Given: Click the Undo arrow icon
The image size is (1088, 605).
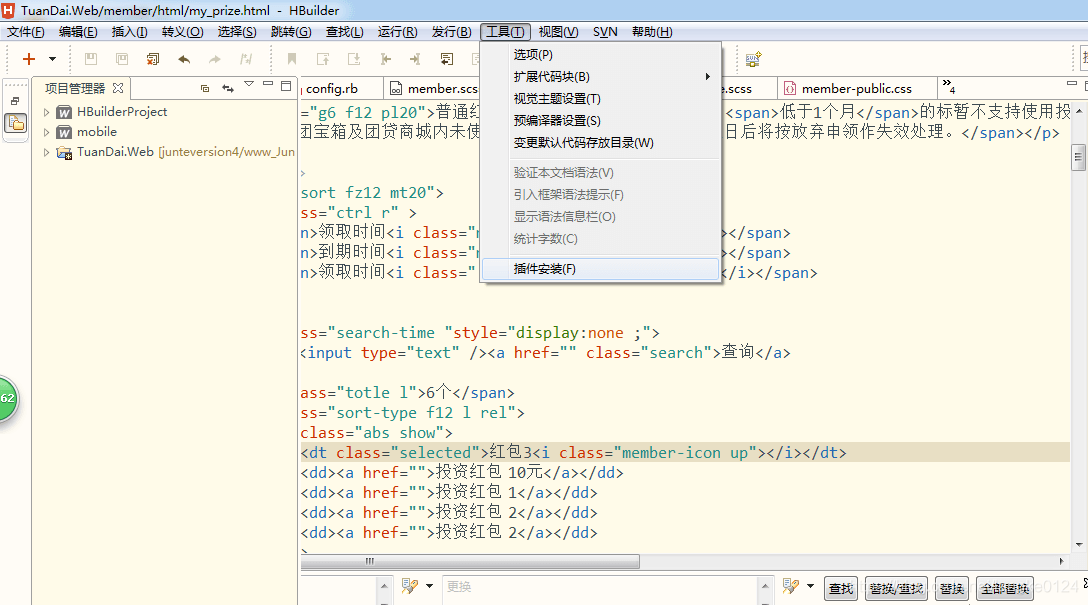Looking at the screenshot, I should point(184,59).
